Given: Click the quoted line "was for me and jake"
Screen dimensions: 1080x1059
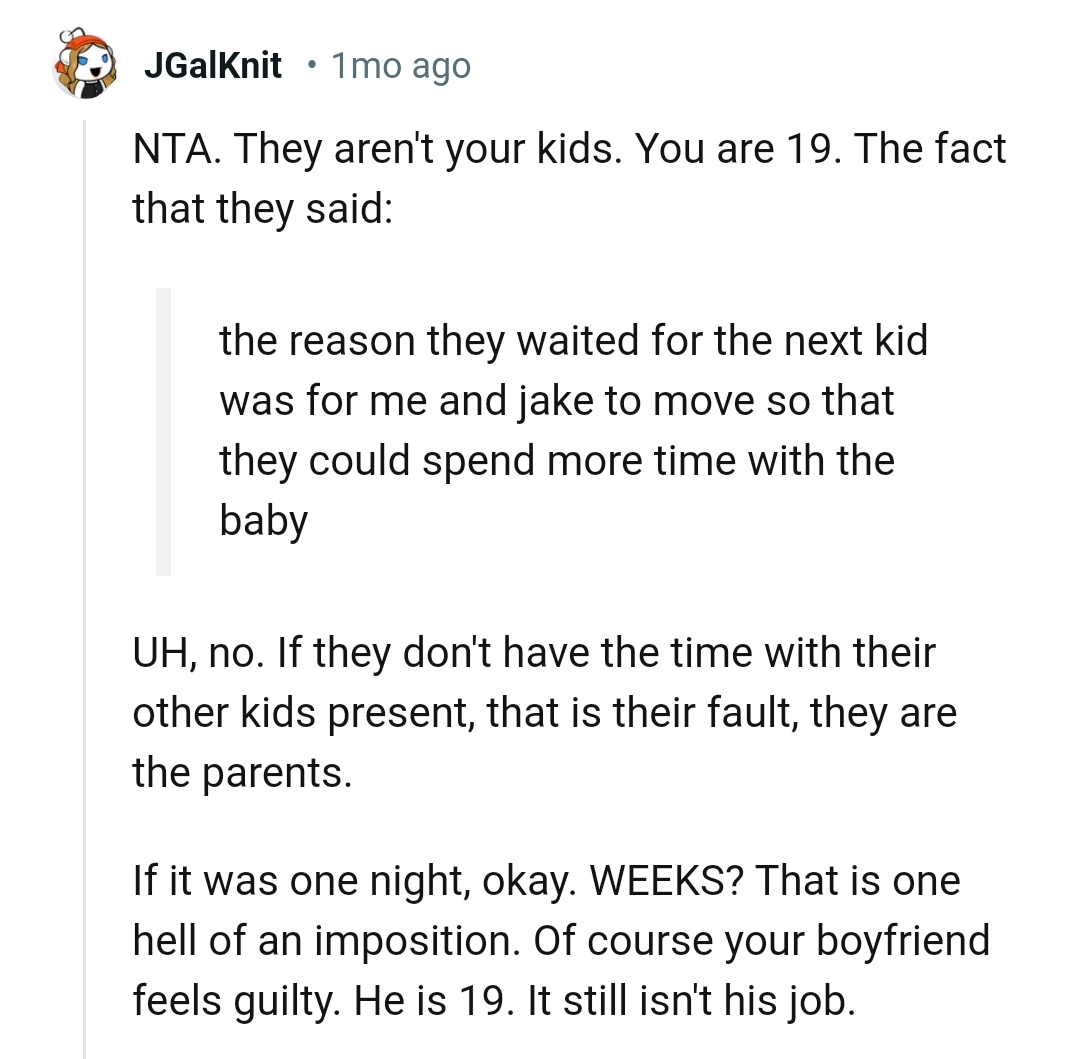Looking at the screenshot, I should [556, 401].
